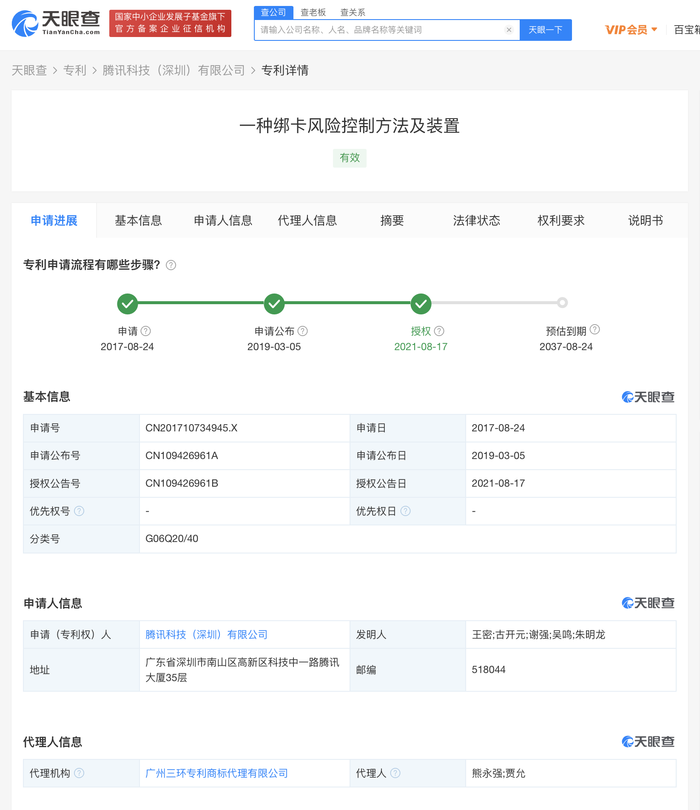Click 申请日 value 2017-08-24 in table
The image size is (700, 810).
[498, 428]
